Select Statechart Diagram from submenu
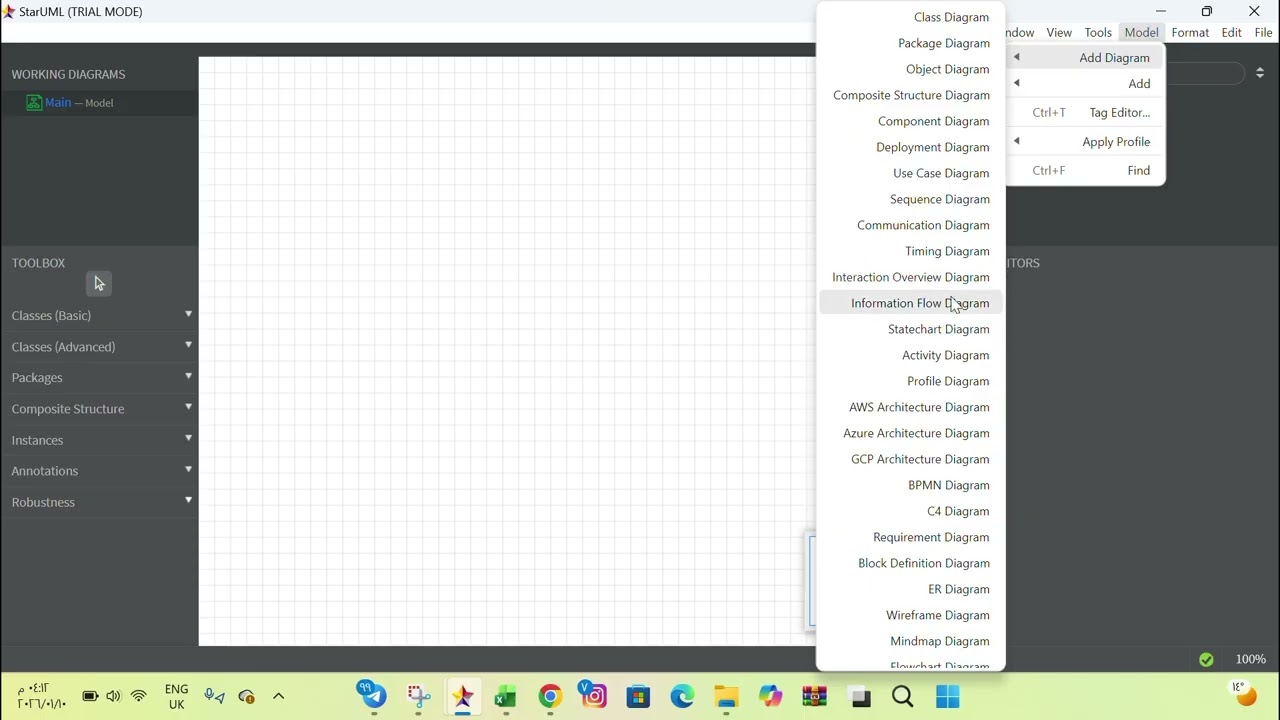This screenshot has width=1280, height=720. pyautogui.click(x=911, y=329)
